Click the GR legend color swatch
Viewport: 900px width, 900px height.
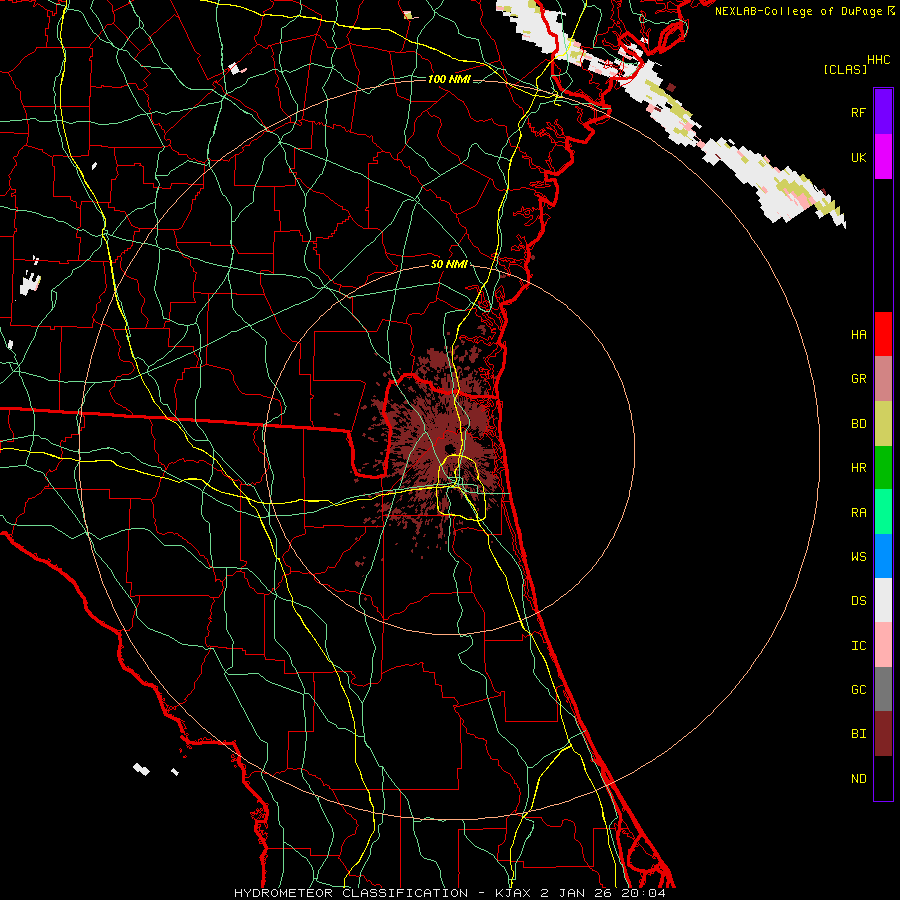(883, 379)
